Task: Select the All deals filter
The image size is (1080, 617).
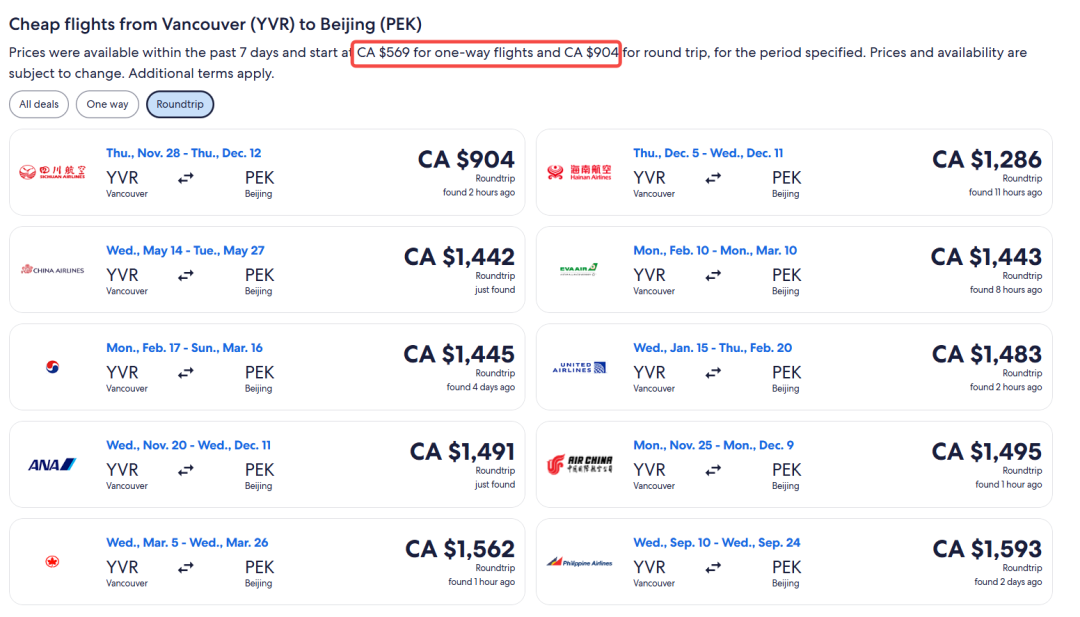Action: [39, 105]
